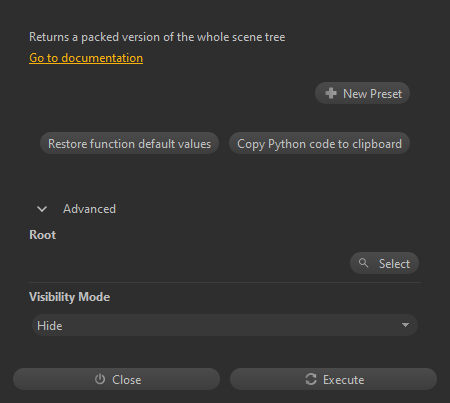
Task: Click the power icon on Close
Action: [100, 379]
